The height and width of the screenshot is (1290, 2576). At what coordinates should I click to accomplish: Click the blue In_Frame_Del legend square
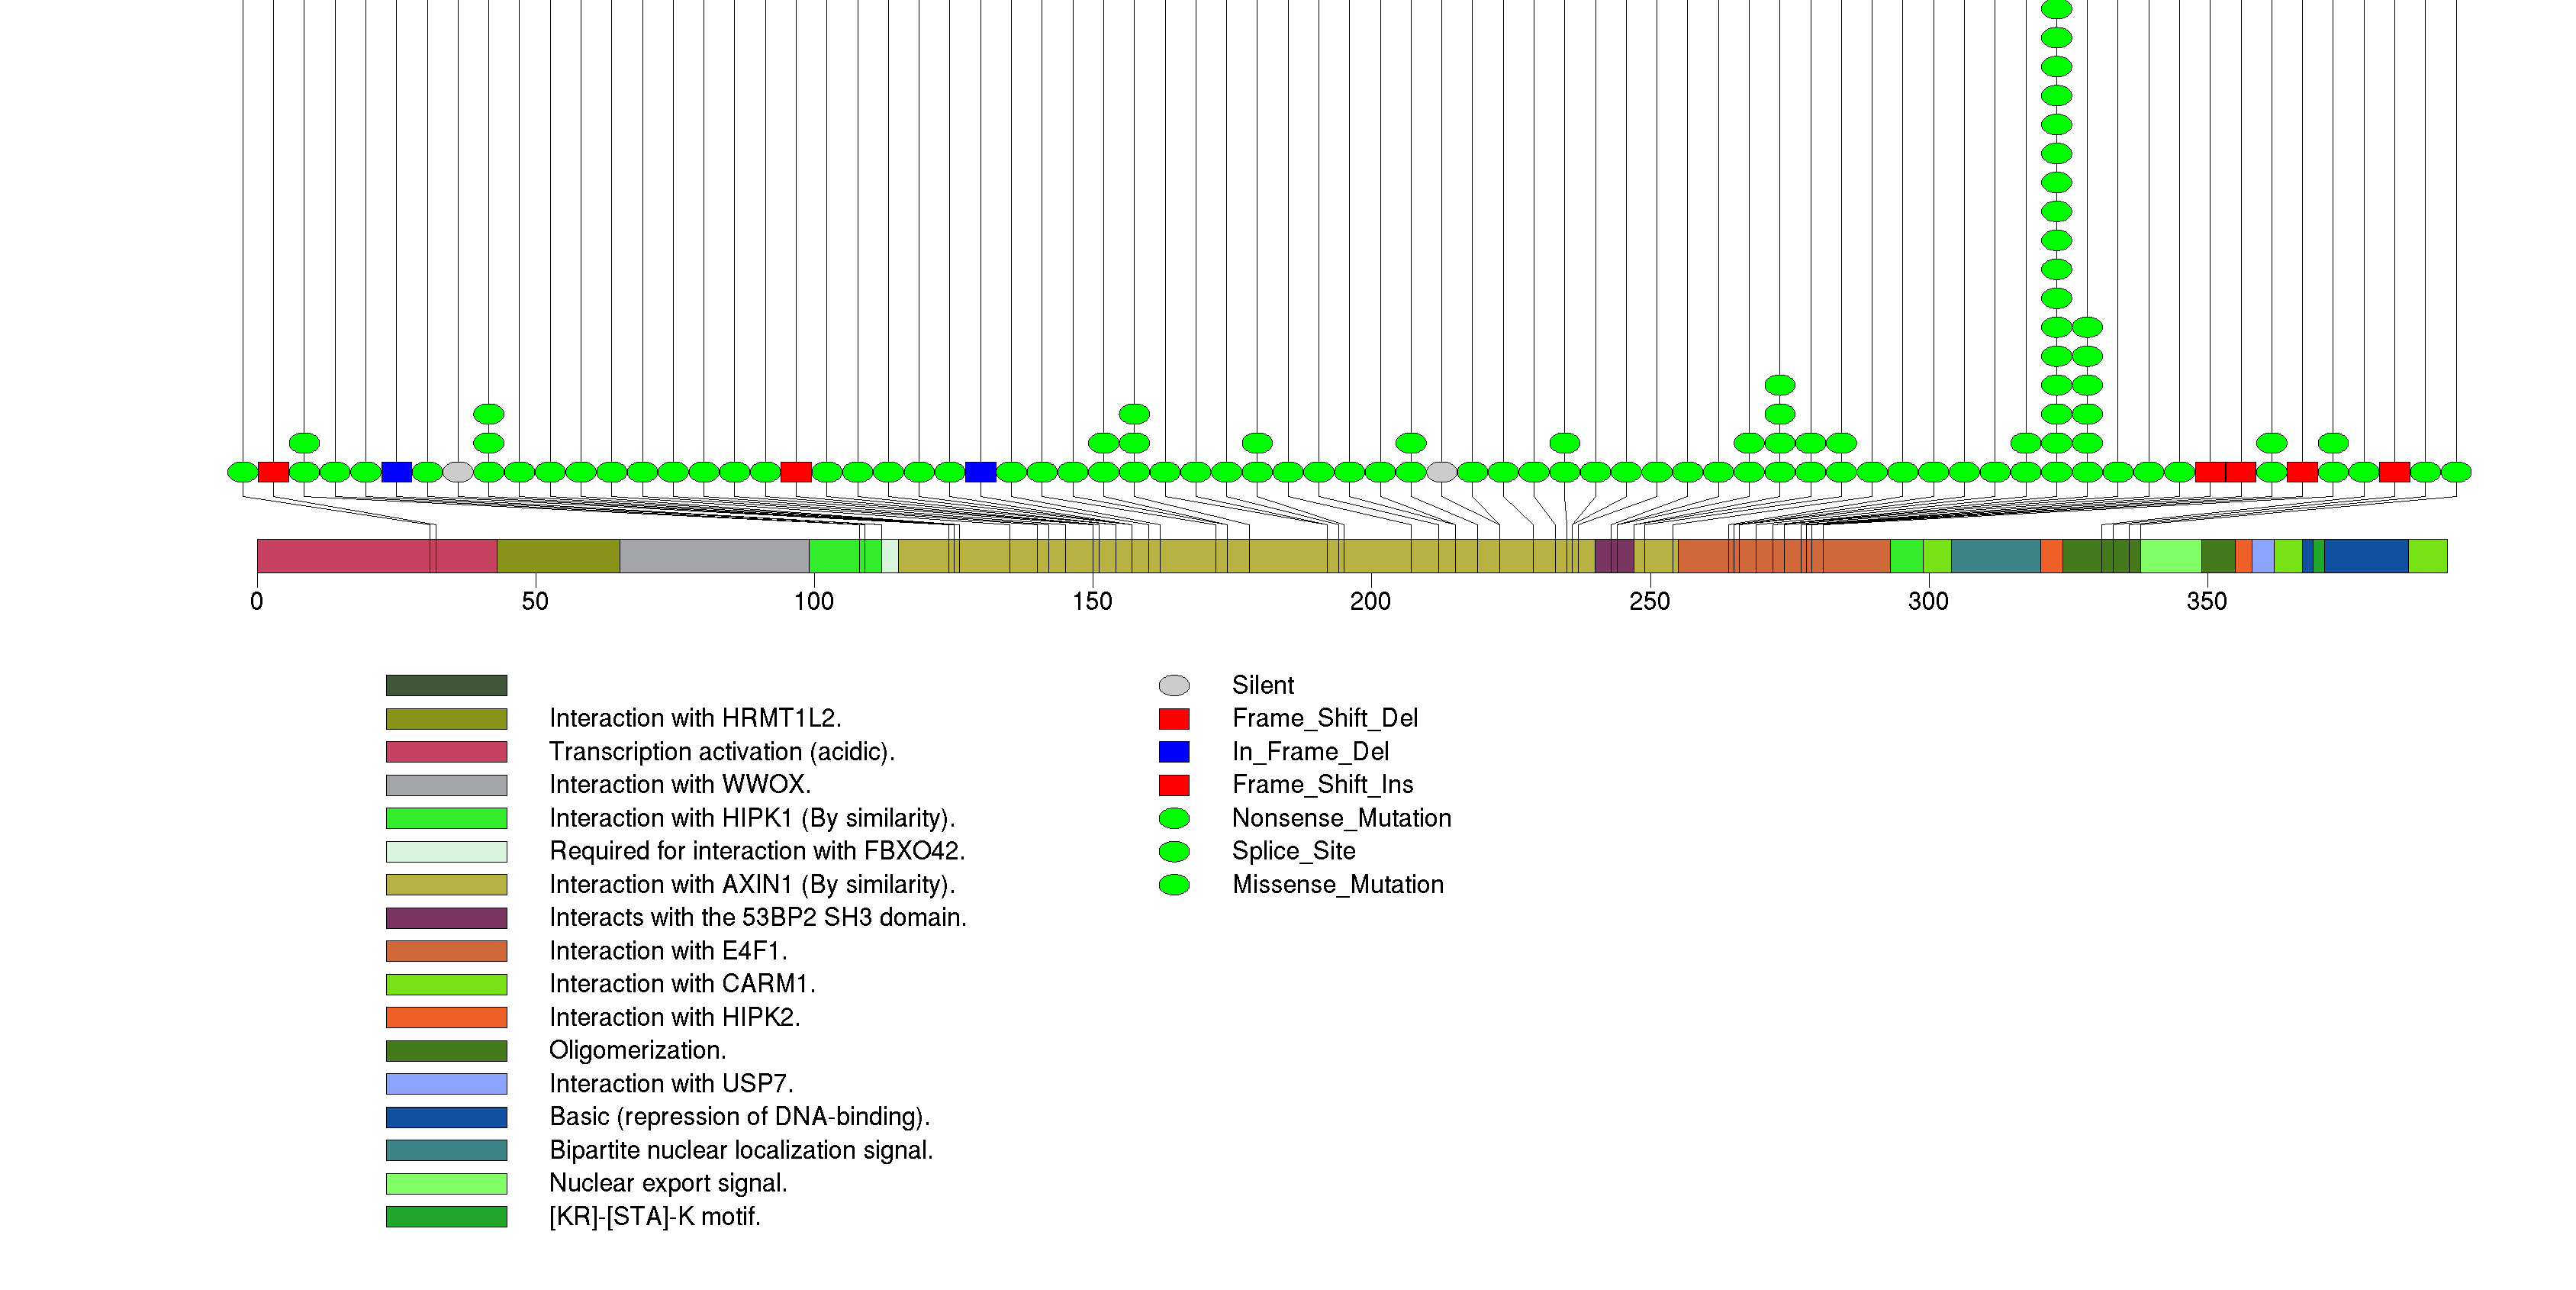(1174, 751)
